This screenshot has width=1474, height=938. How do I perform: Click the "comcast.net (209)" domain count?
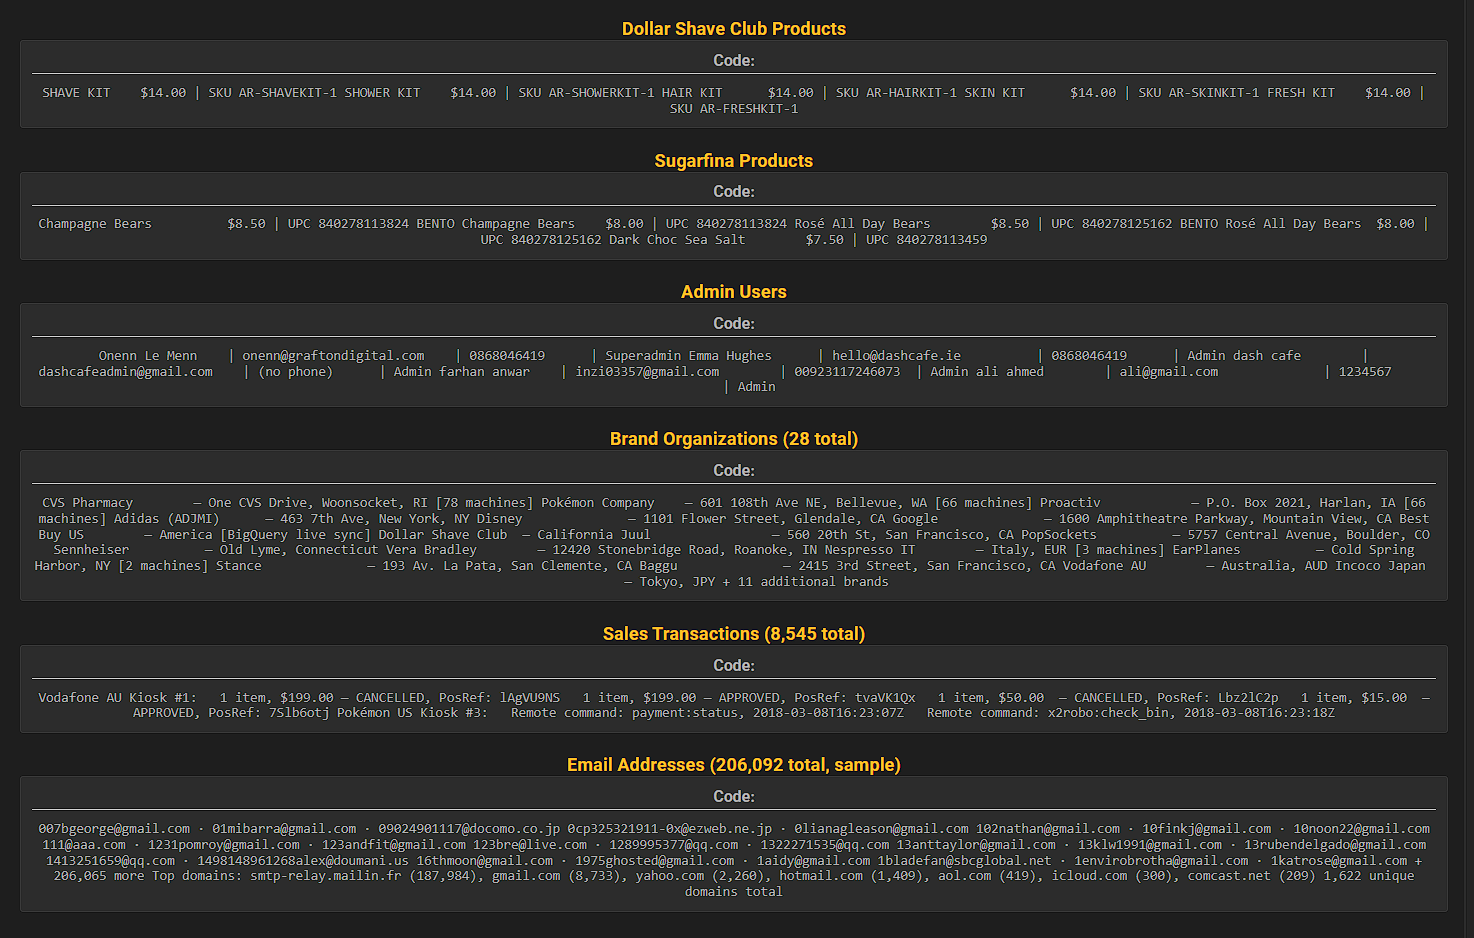(1252, 876)
